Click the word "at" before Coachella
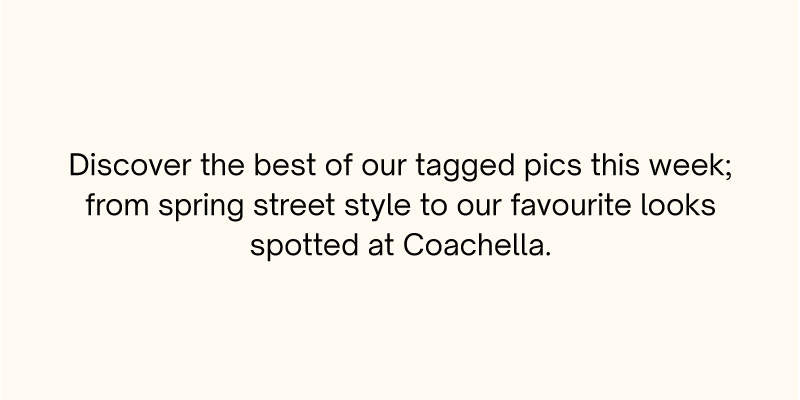The image size is (800, 400). coord(381,246)
